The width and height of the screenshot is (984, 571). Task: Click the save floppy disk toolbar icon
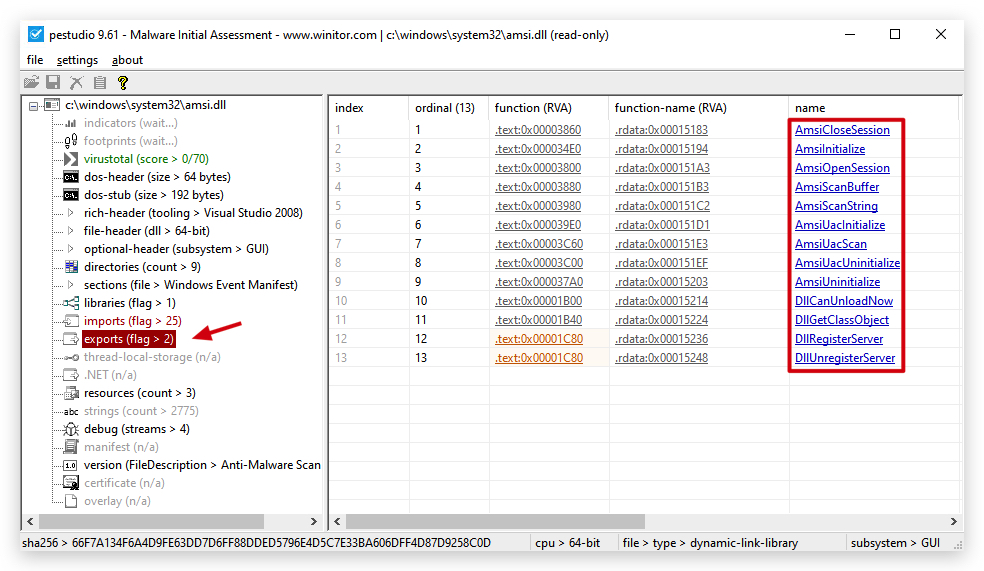pyautogui.click(x=53, y=82)
